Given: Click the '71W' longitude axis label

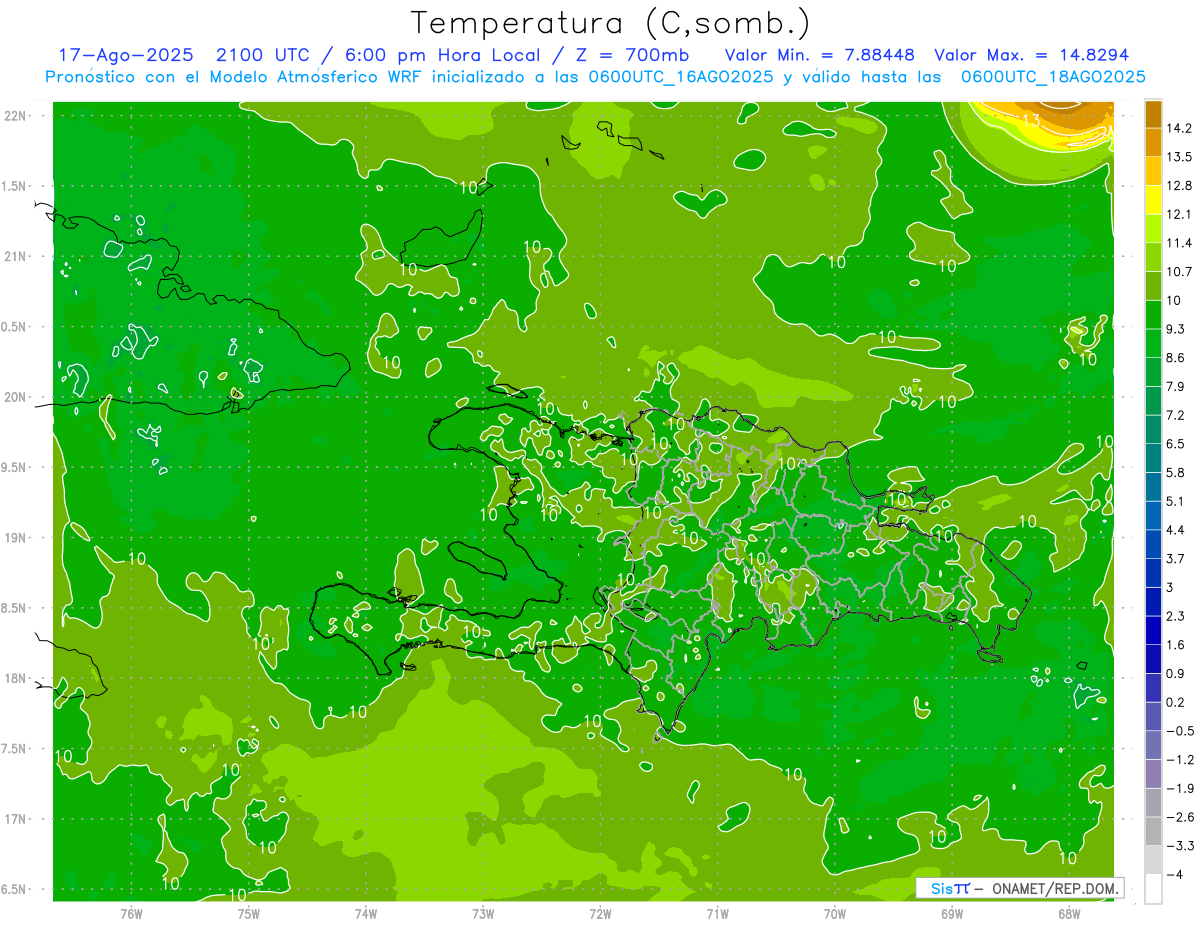Looking at the screenshot, I should 717,914.
